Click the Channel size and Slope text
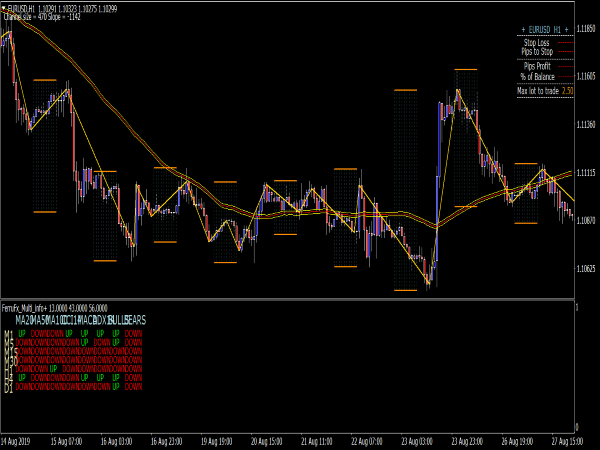Viewport: 600px width, 450px height. 41,16
